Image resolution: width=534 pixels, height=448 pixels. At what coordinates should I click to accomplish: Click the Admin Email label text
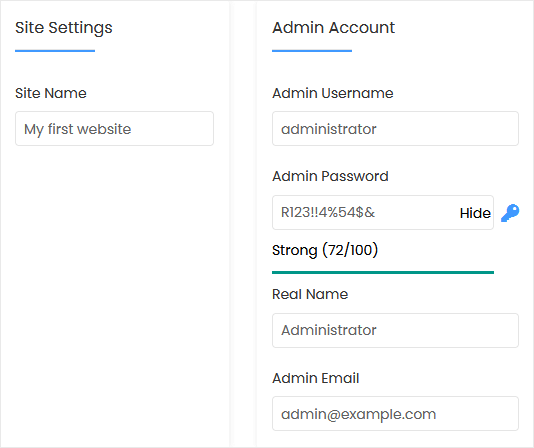click(x=315, y=378)
